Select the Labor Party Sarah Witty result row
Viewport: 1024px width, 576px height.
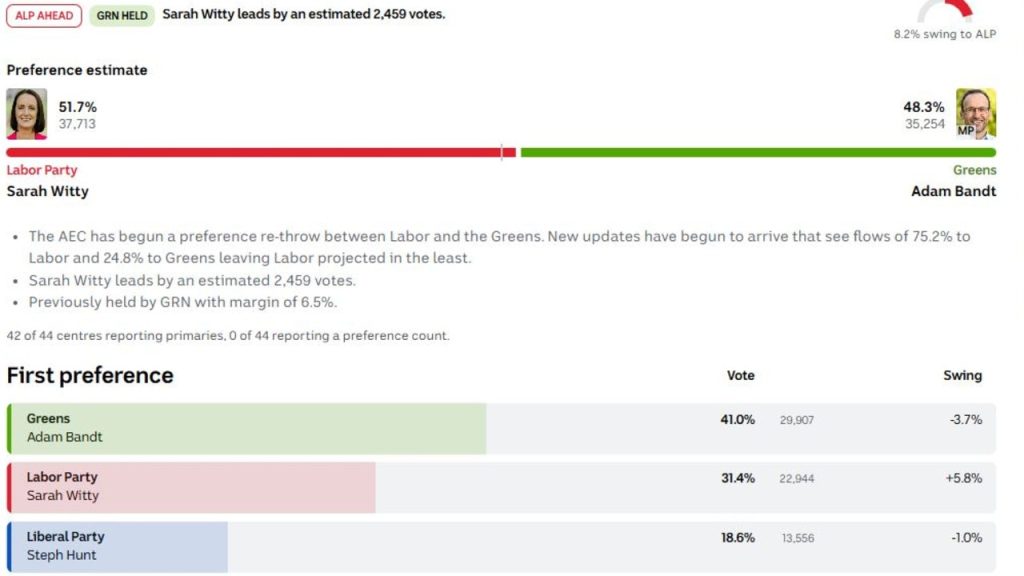pyautogui.click(x=500, y=487)
